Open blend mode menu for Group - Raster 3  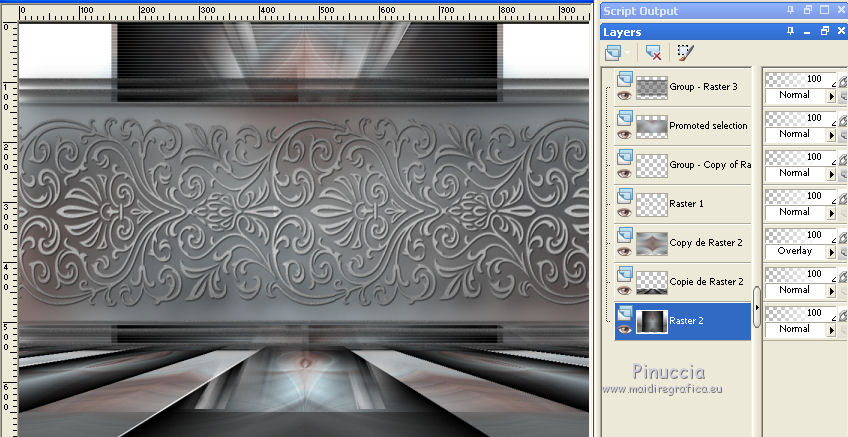tap(832, 96)
